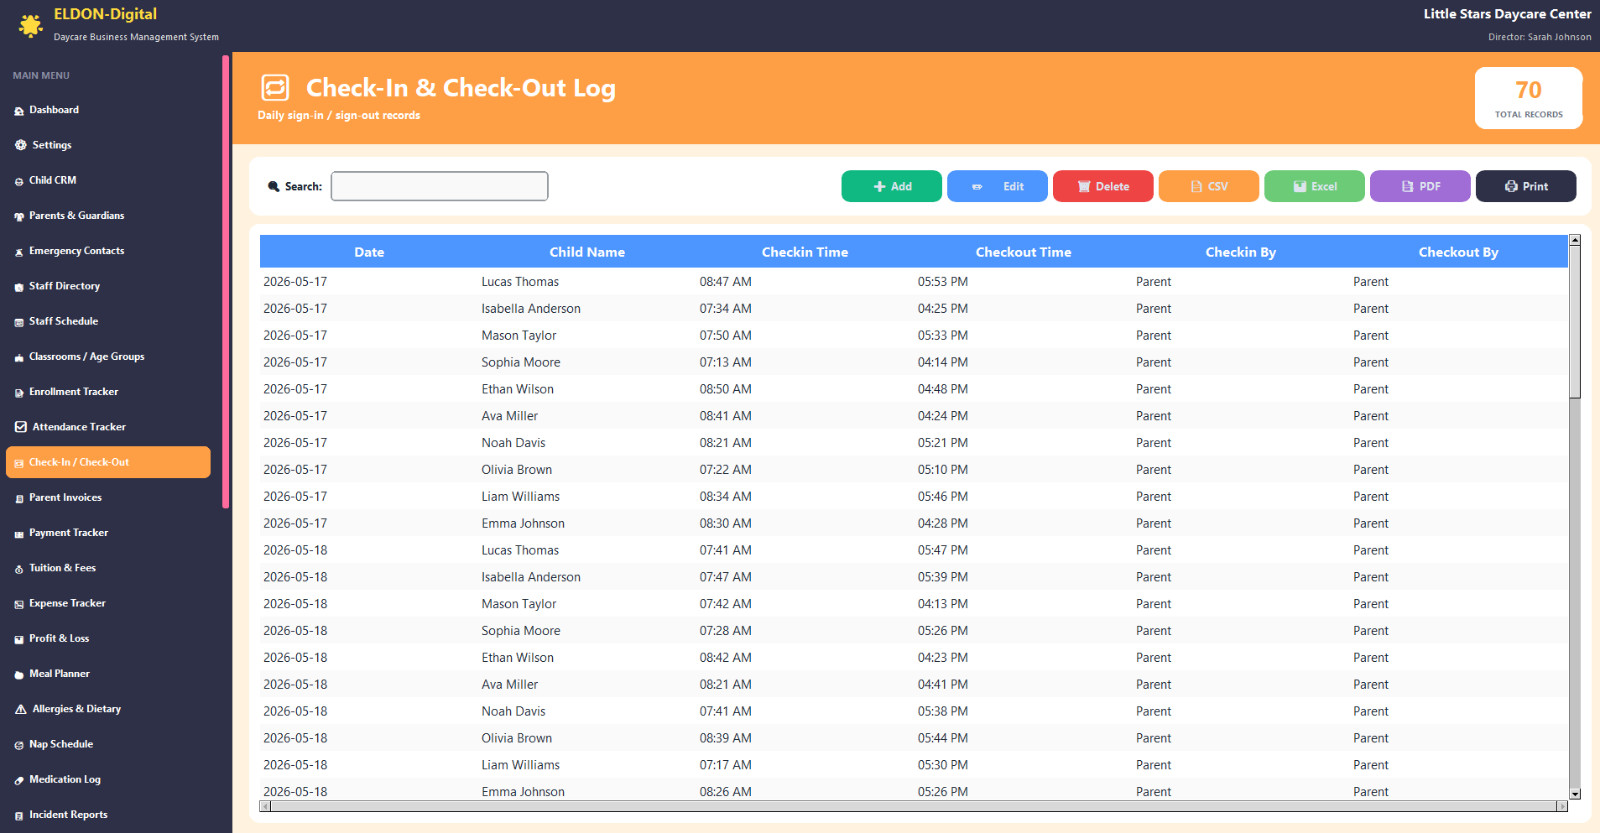Click the red Delete button
The width and height of the screenshot is (1600, 833).
1103,186
